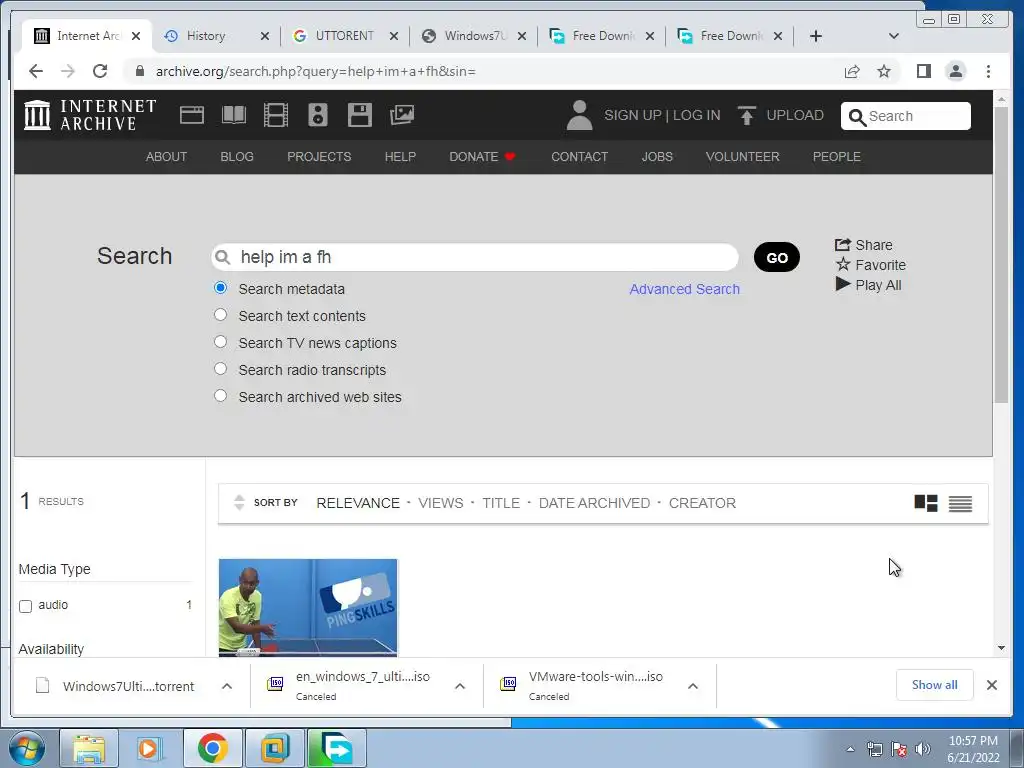Expand VMware-tools-win iso download options
Viewport: 1024px width, 768px height.
pyautogui.click(x=693, y=686)
